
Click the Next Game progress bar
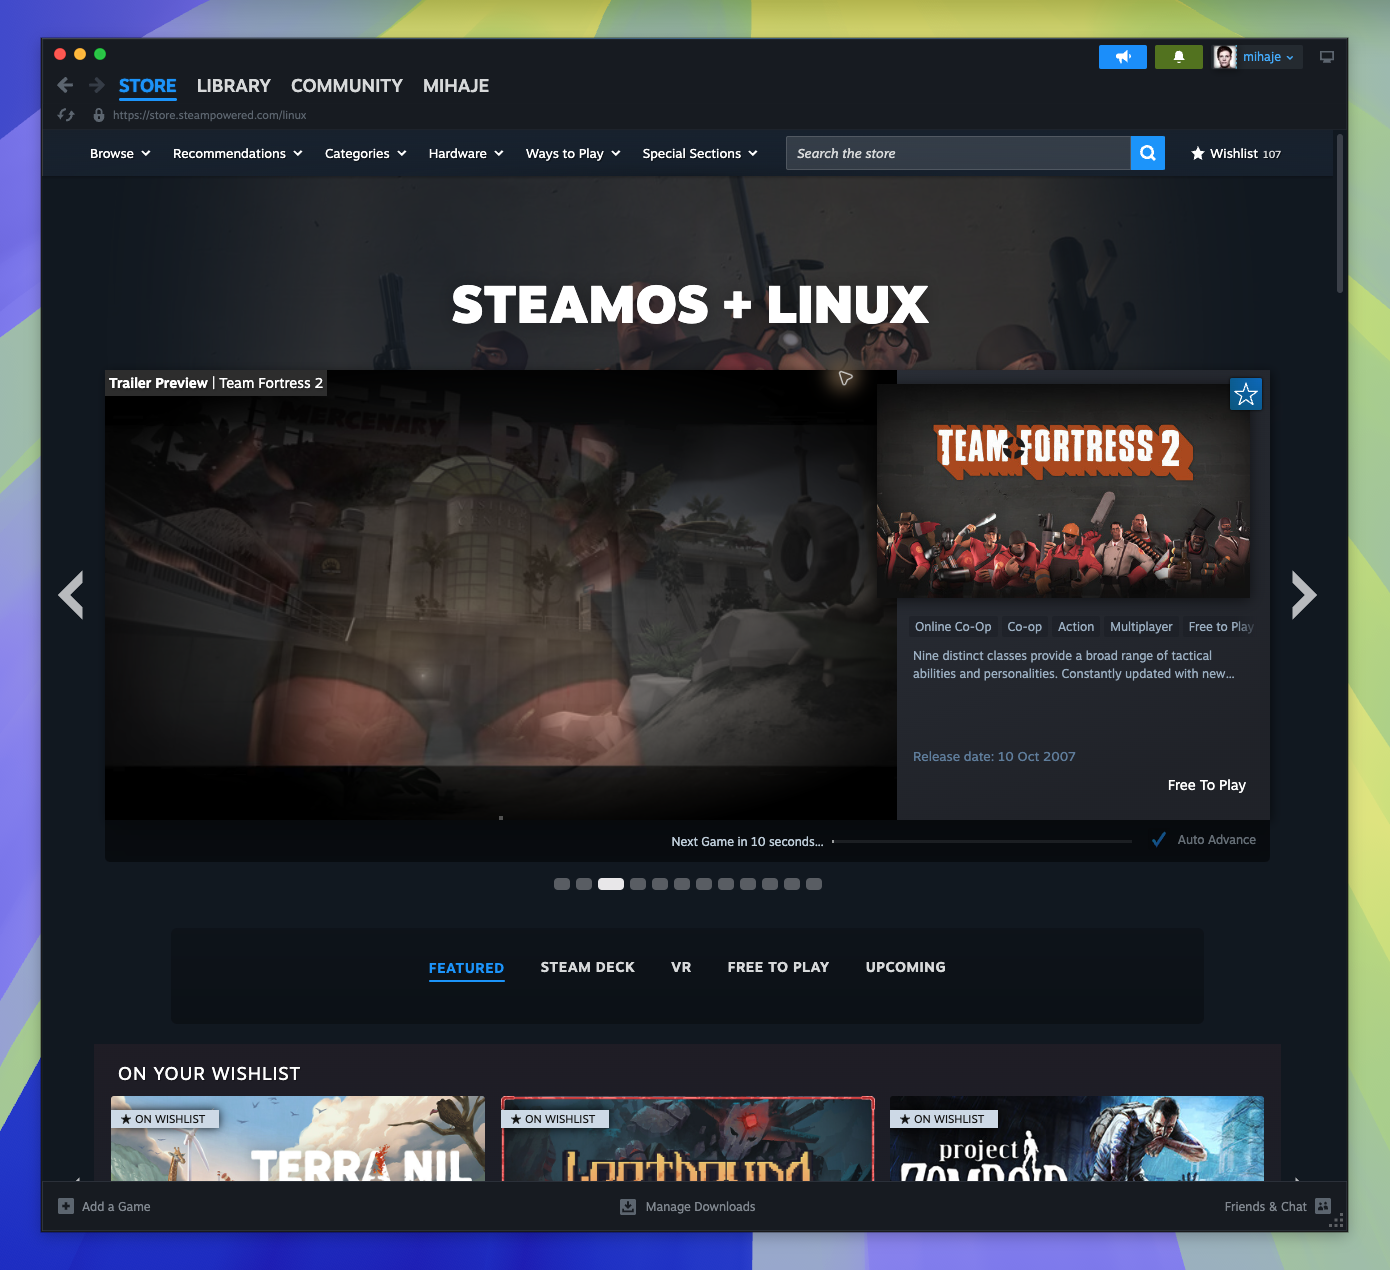coord(982,842)
